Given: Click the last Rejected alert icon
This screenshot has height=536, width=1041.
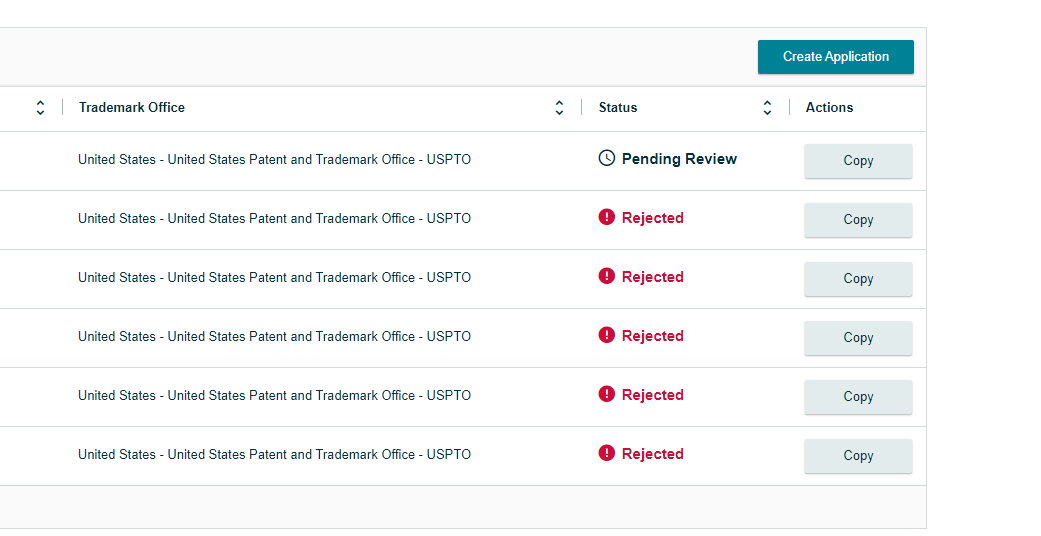Looking at the screenshot, I should click(x=606, y=454).
